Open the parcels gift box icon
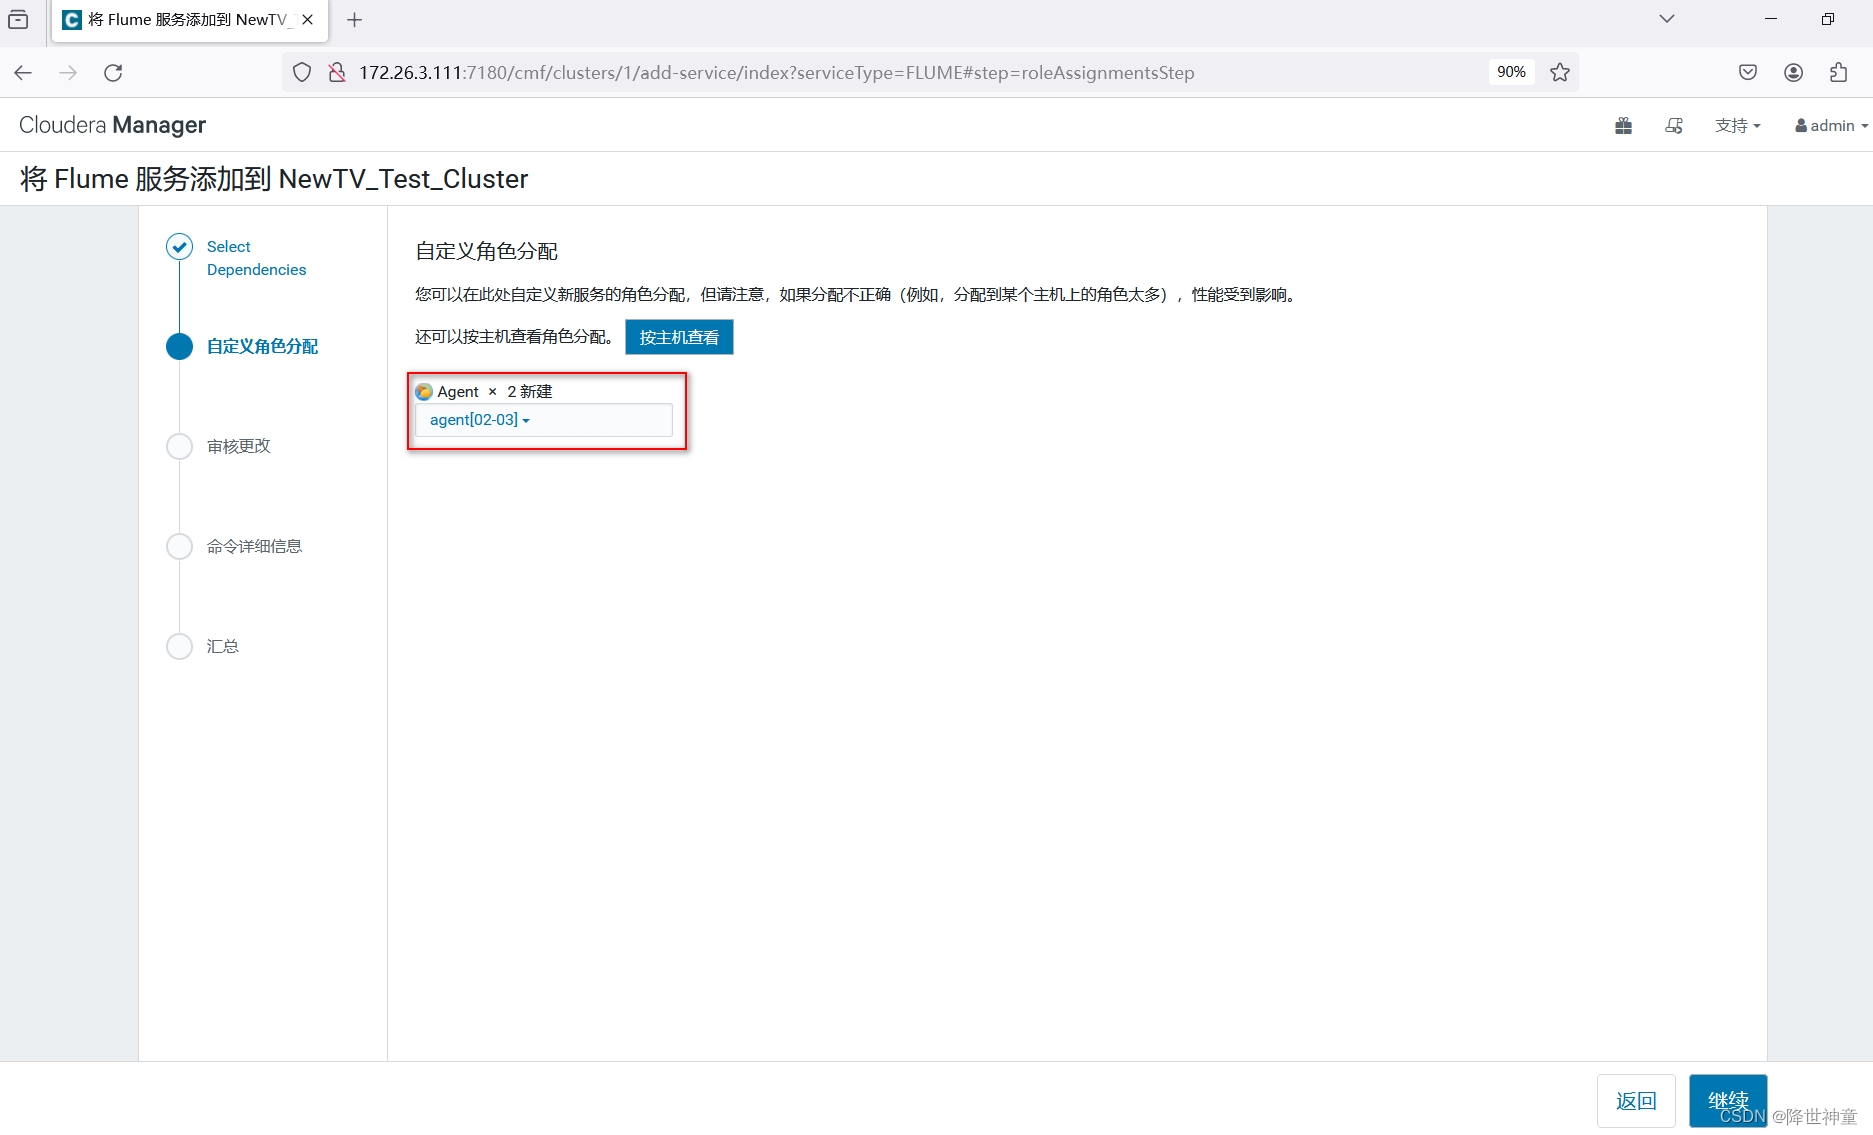Screen dimensions: 1873x1135 (1623, 125)
